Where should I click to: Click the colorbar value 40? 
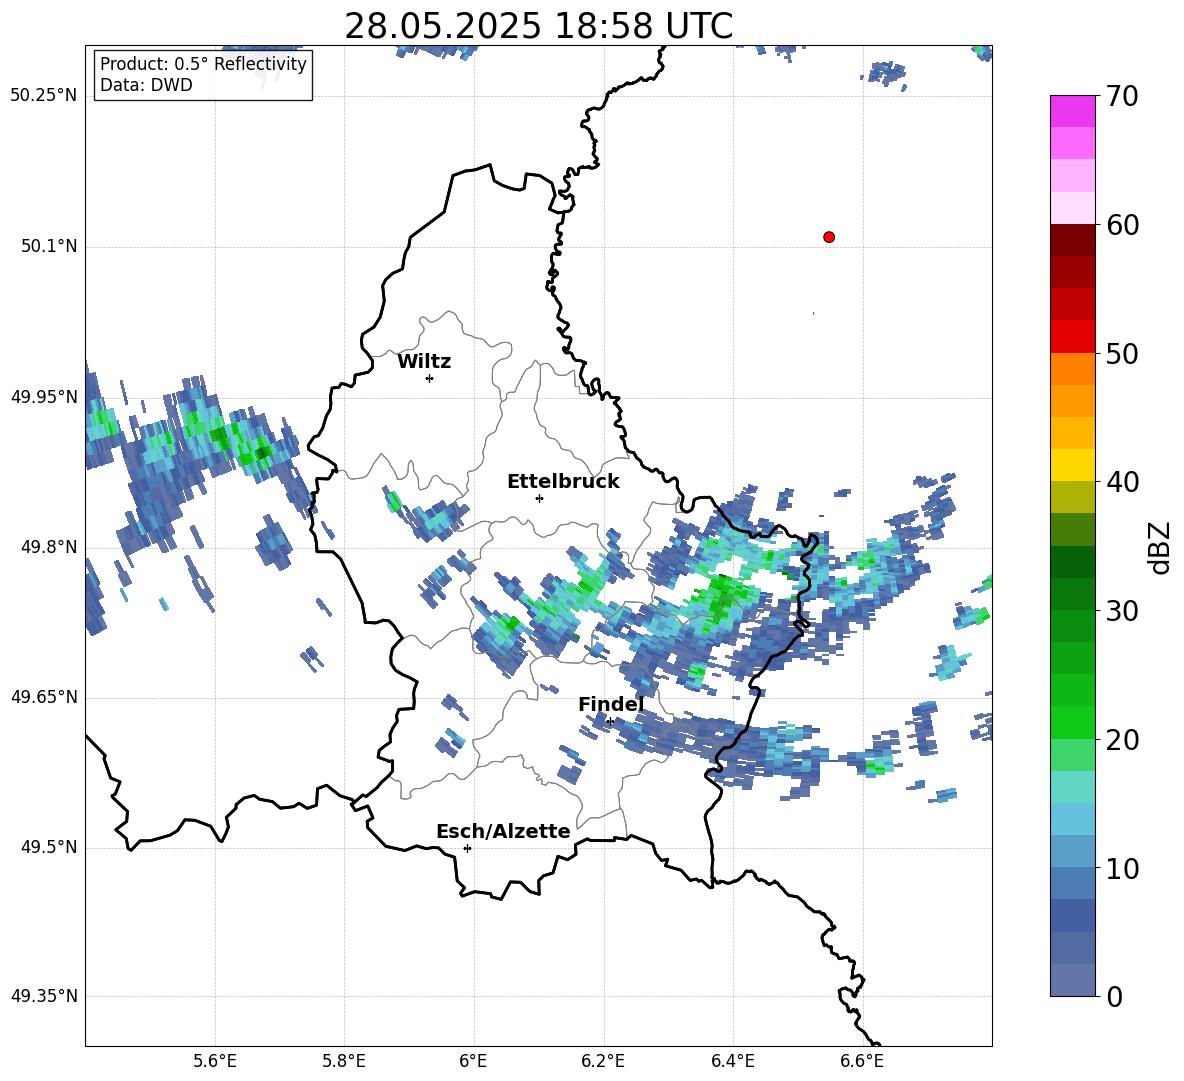[x=1122, y=482]
